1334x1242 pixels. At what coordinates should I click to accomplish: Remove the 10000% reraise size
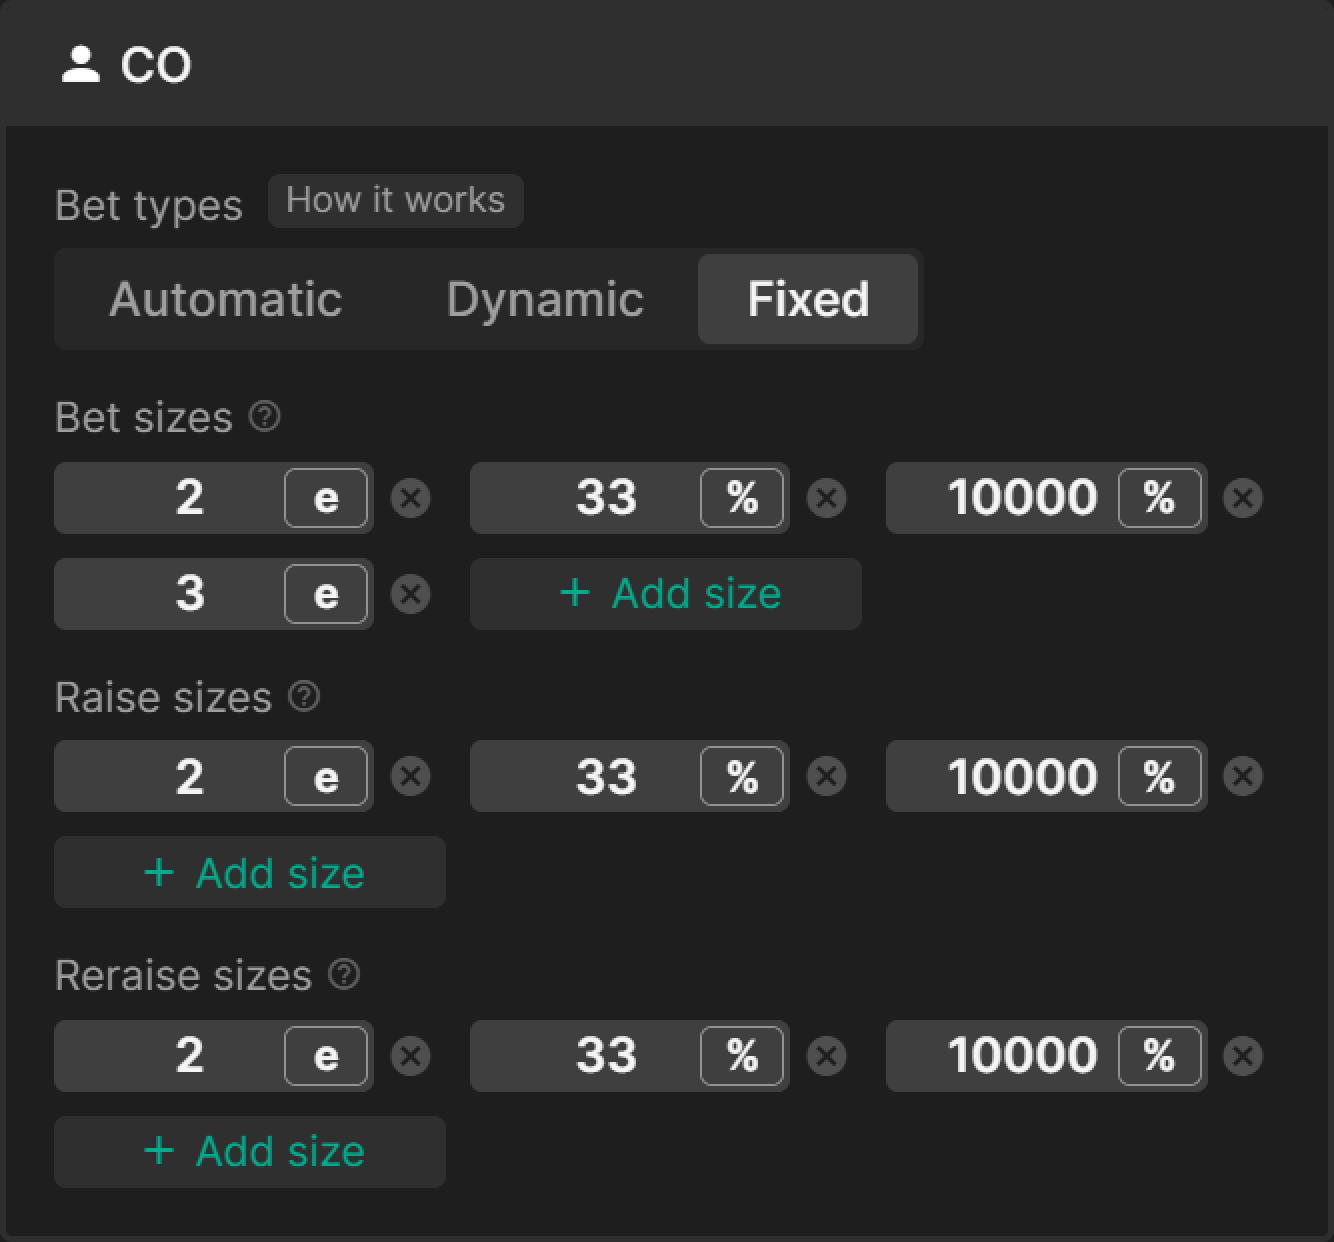(x=1242, y=1056)
